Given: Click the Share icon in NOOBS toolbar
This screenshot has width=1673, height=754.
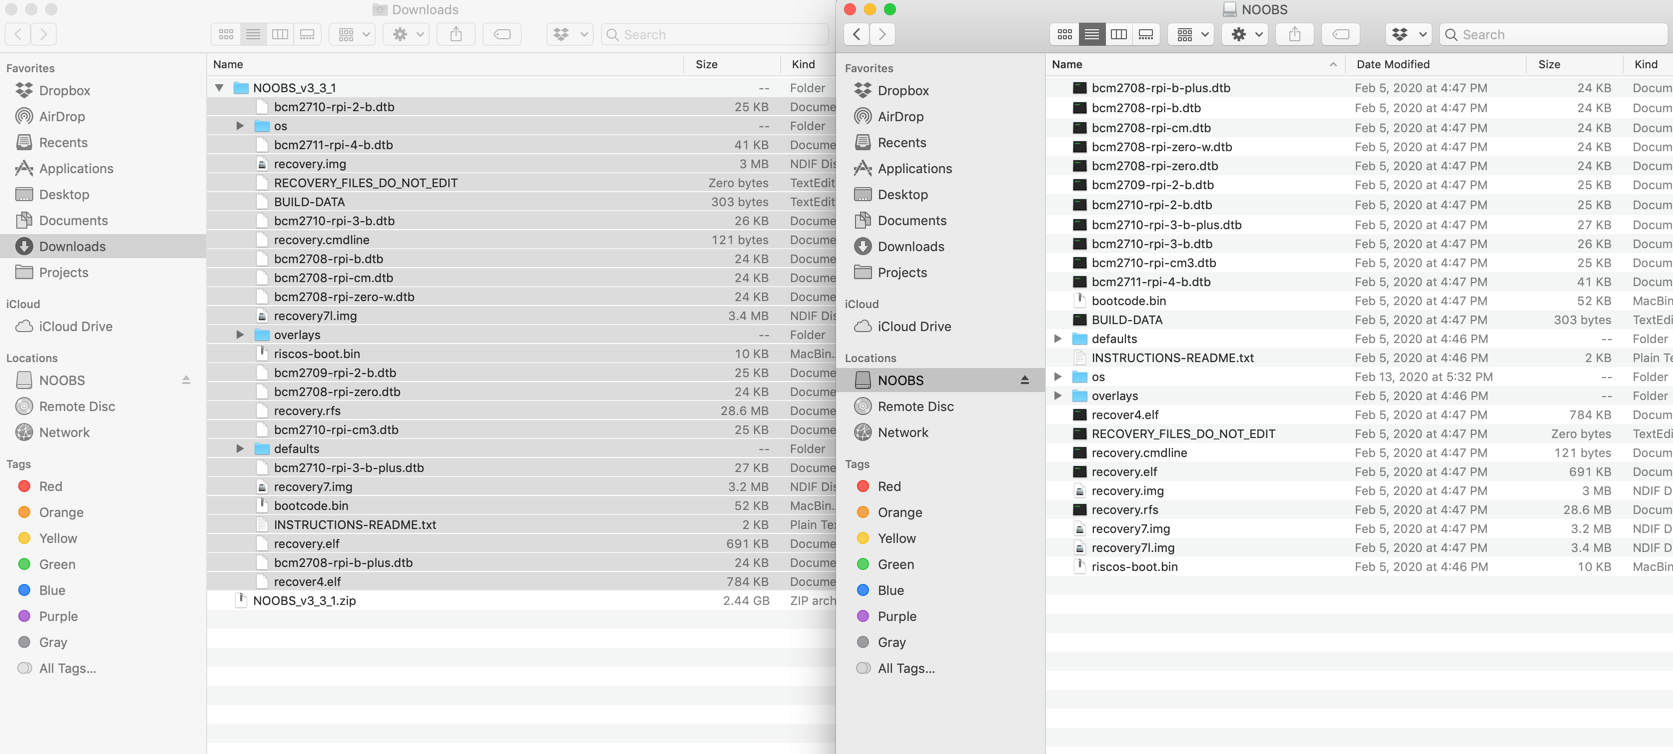Looking at the screenshot, I should (1294, 34).
